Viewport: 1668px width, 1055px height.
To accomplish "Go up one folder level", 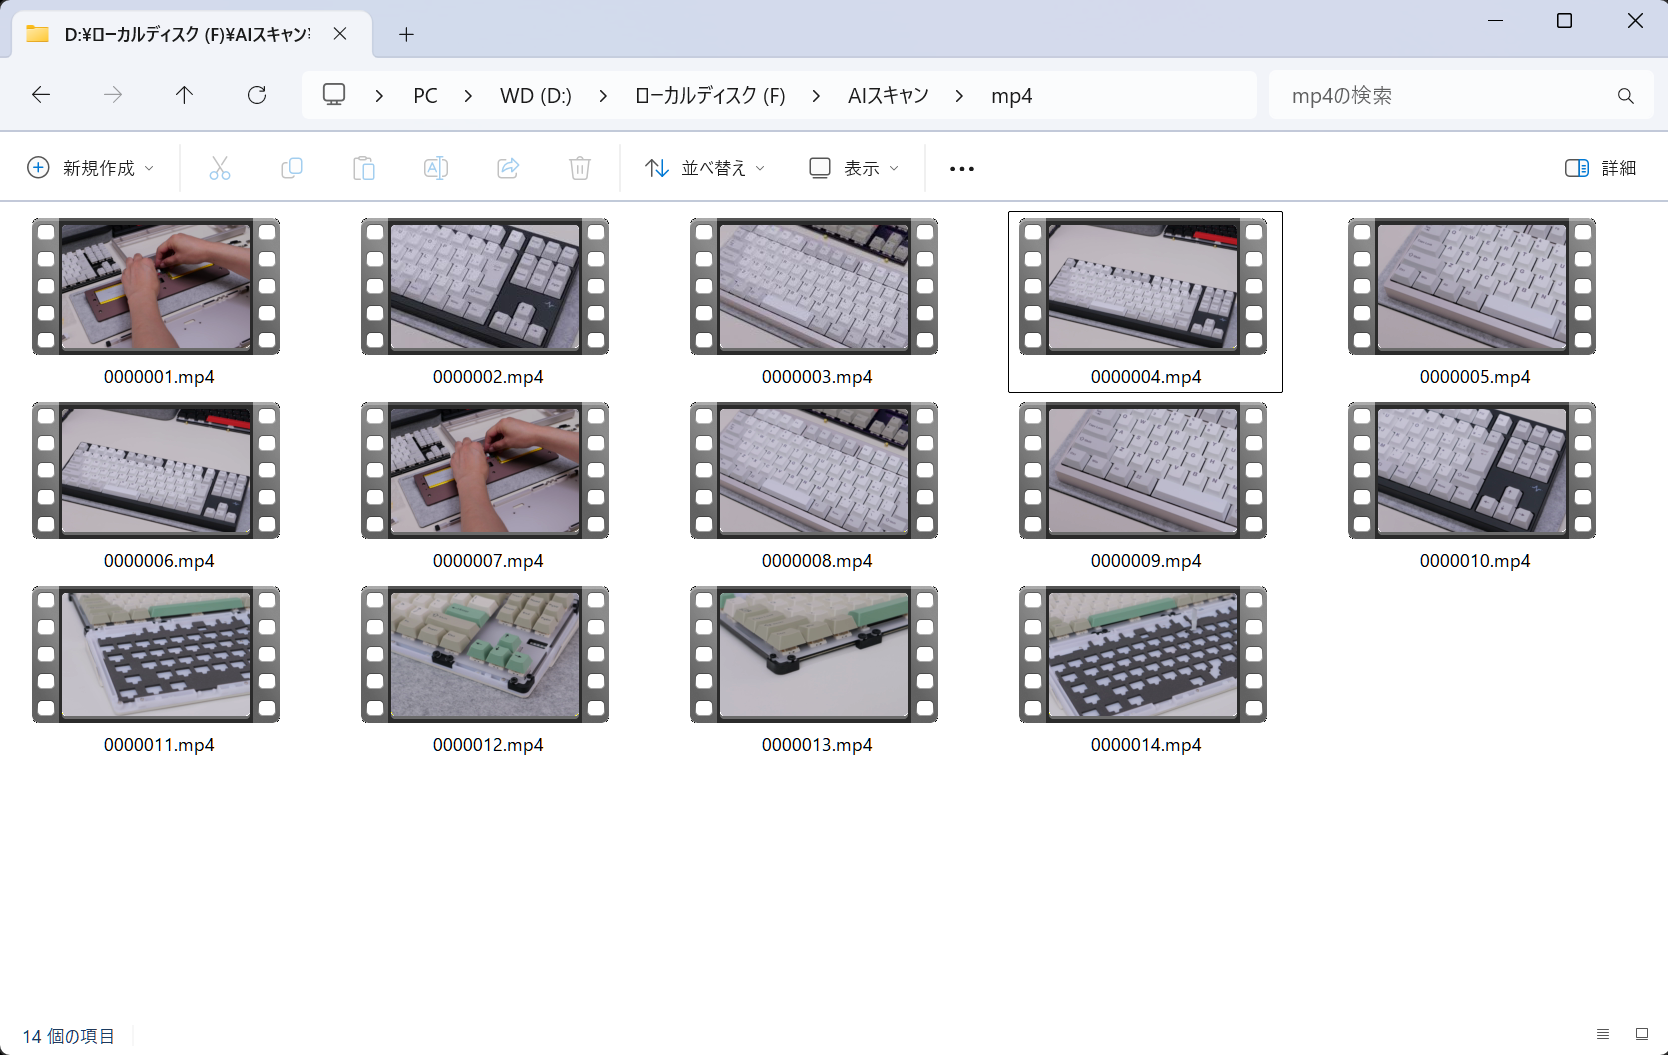I will [x=184, y=95].
